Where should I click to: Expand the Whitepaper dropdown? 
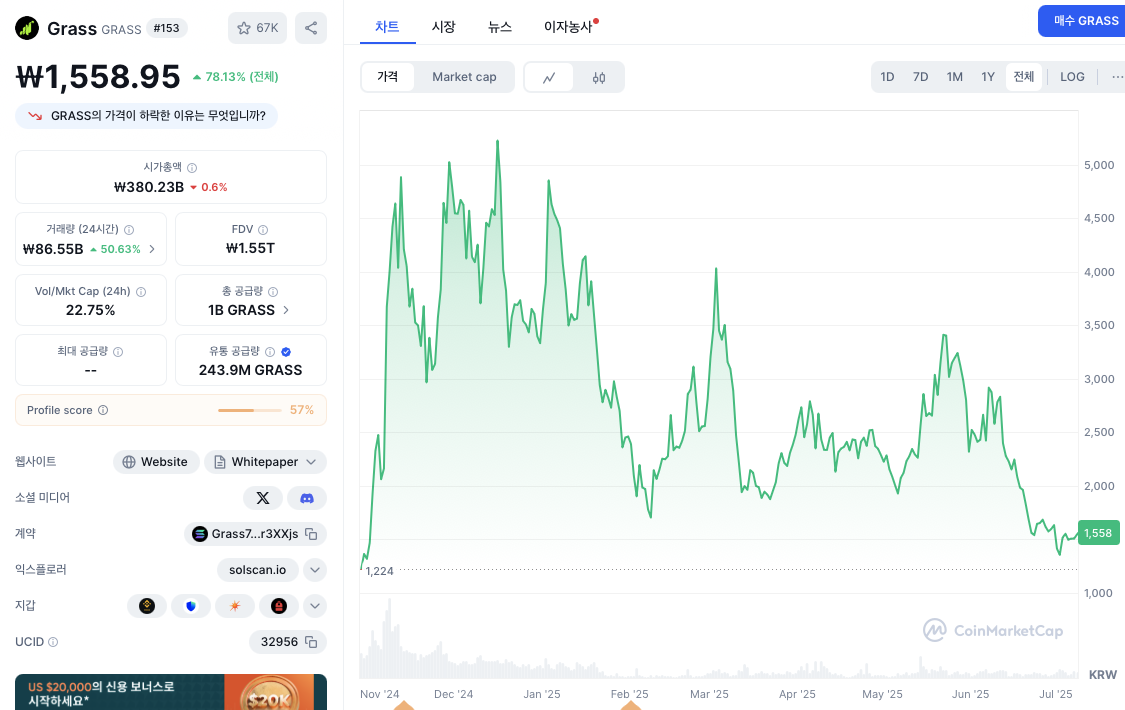311,462
